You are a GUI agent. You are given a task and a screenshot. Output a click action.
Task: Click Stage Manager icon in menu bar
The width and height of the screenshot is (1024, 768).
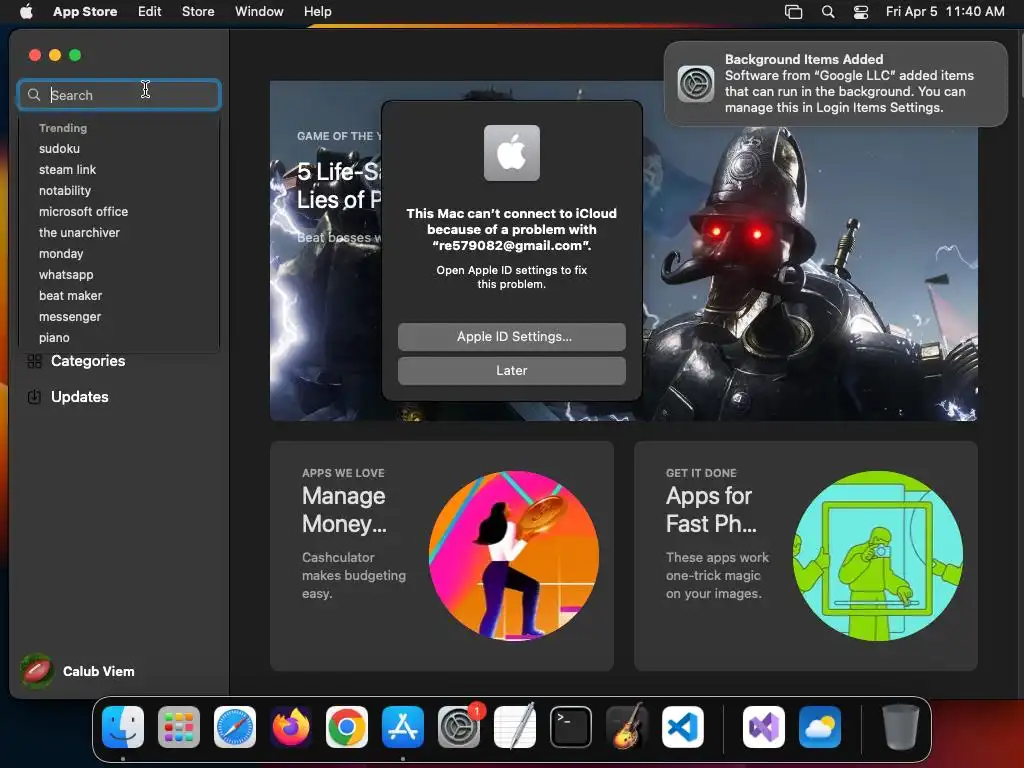pyautogui.click(x=793, y=12)
